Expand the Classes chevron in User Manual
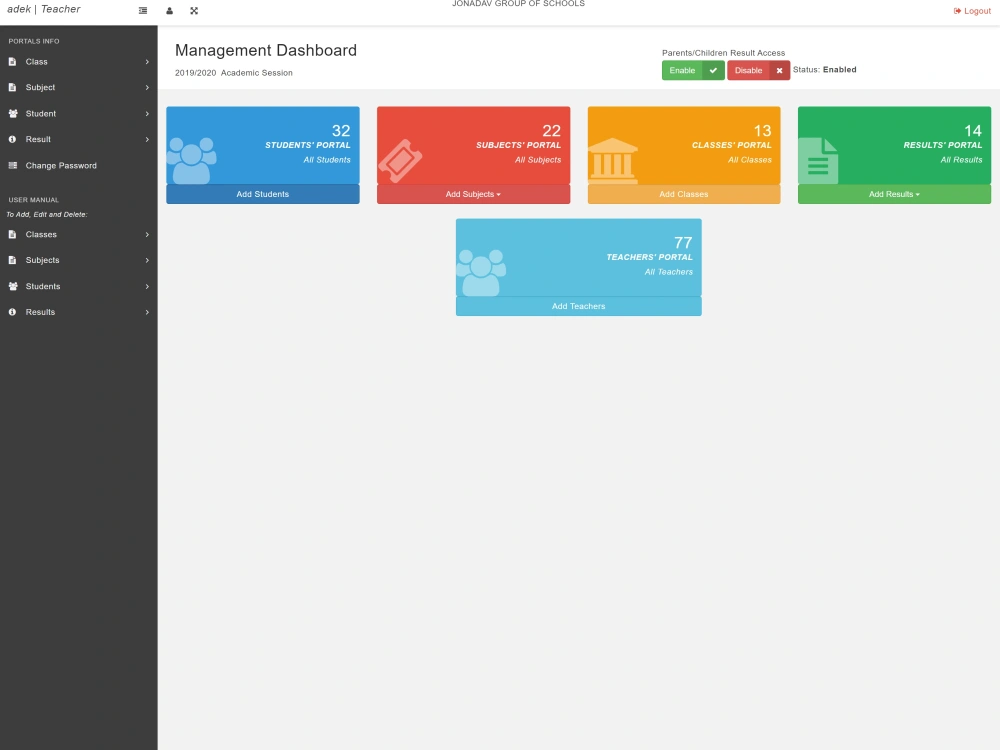Screen dimensions: 1000x750 (147, 235)
